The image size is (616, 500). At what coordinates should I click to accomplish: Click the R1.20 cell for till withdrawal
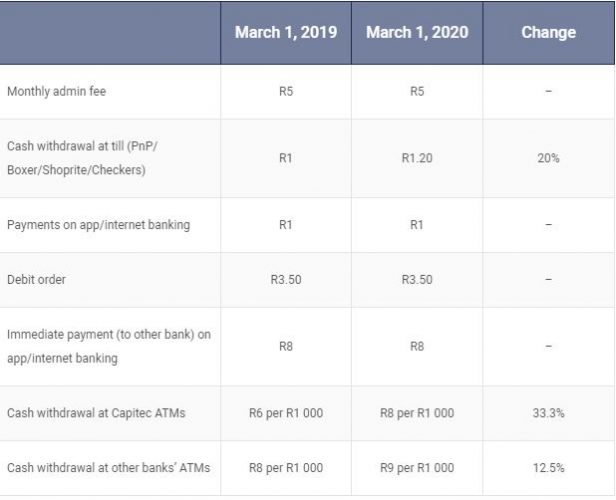point(417,158)
